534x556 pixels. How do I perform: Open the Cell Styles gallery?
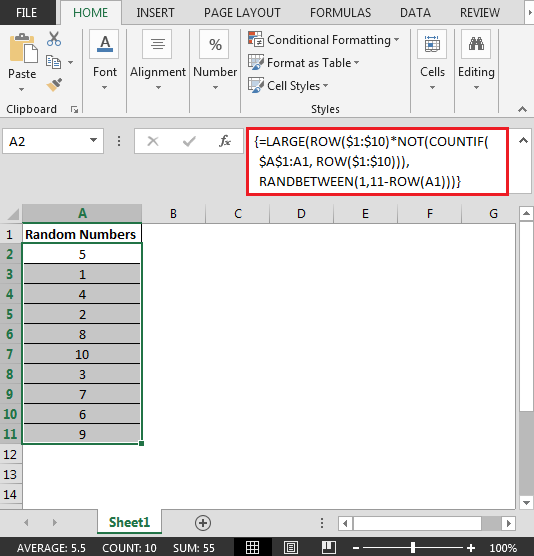[x=288, y=85]
